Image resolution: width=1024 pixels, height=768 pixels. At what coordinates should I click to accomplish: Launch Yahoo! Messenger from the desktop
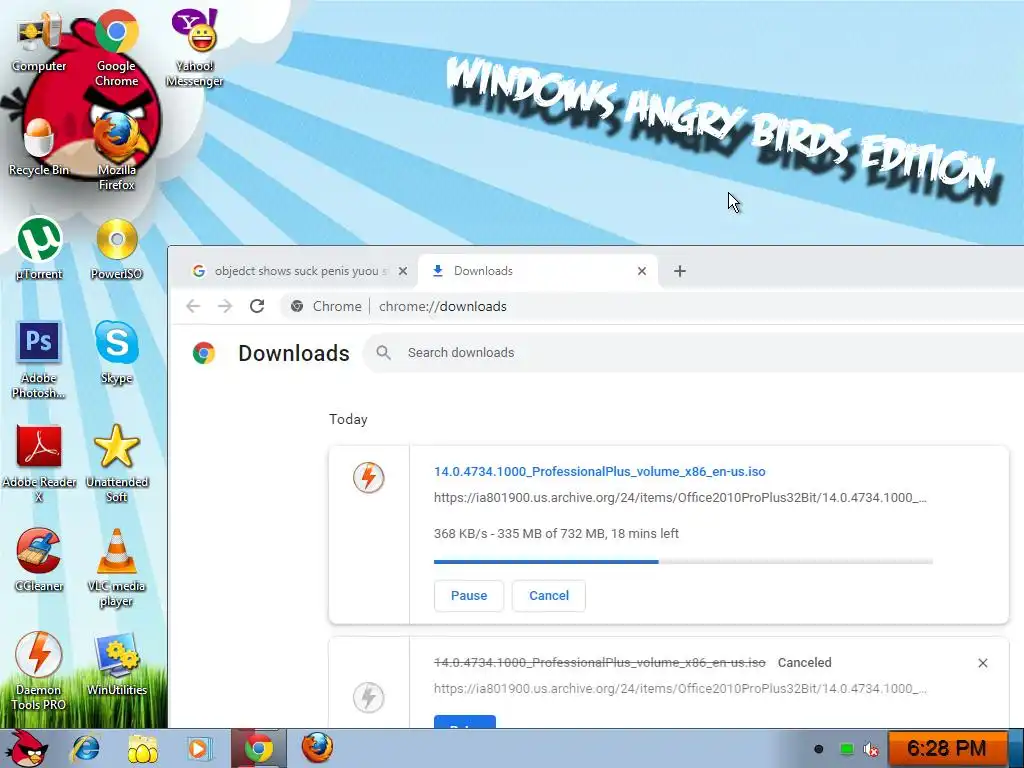(194, 48)
